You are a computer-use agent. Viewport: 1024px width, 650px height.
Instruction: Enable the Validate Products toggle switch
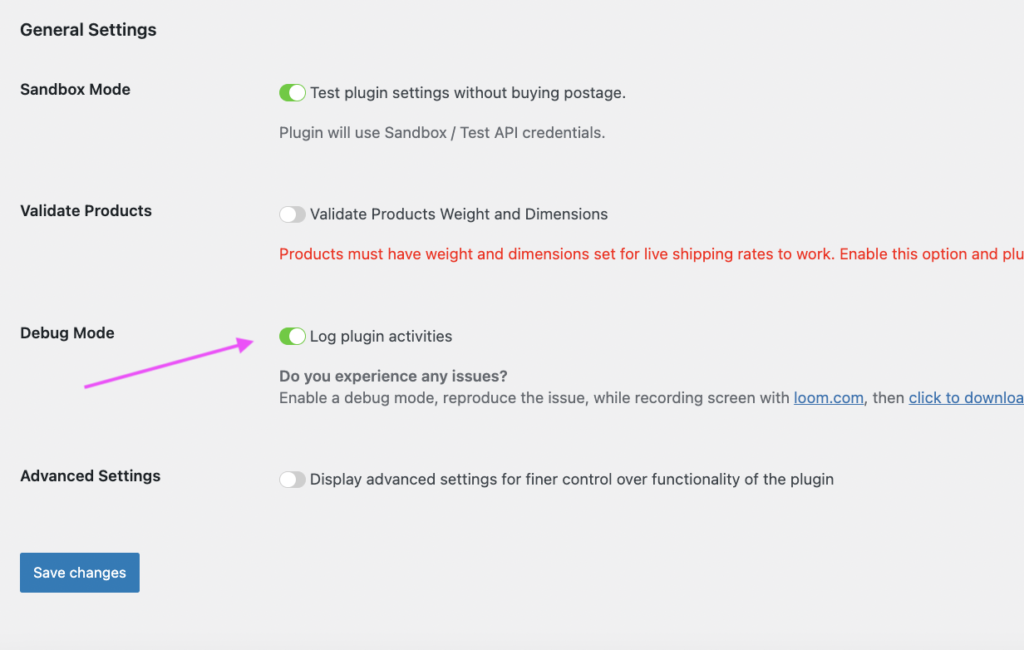pyautogui.click(x=292, y=214)
